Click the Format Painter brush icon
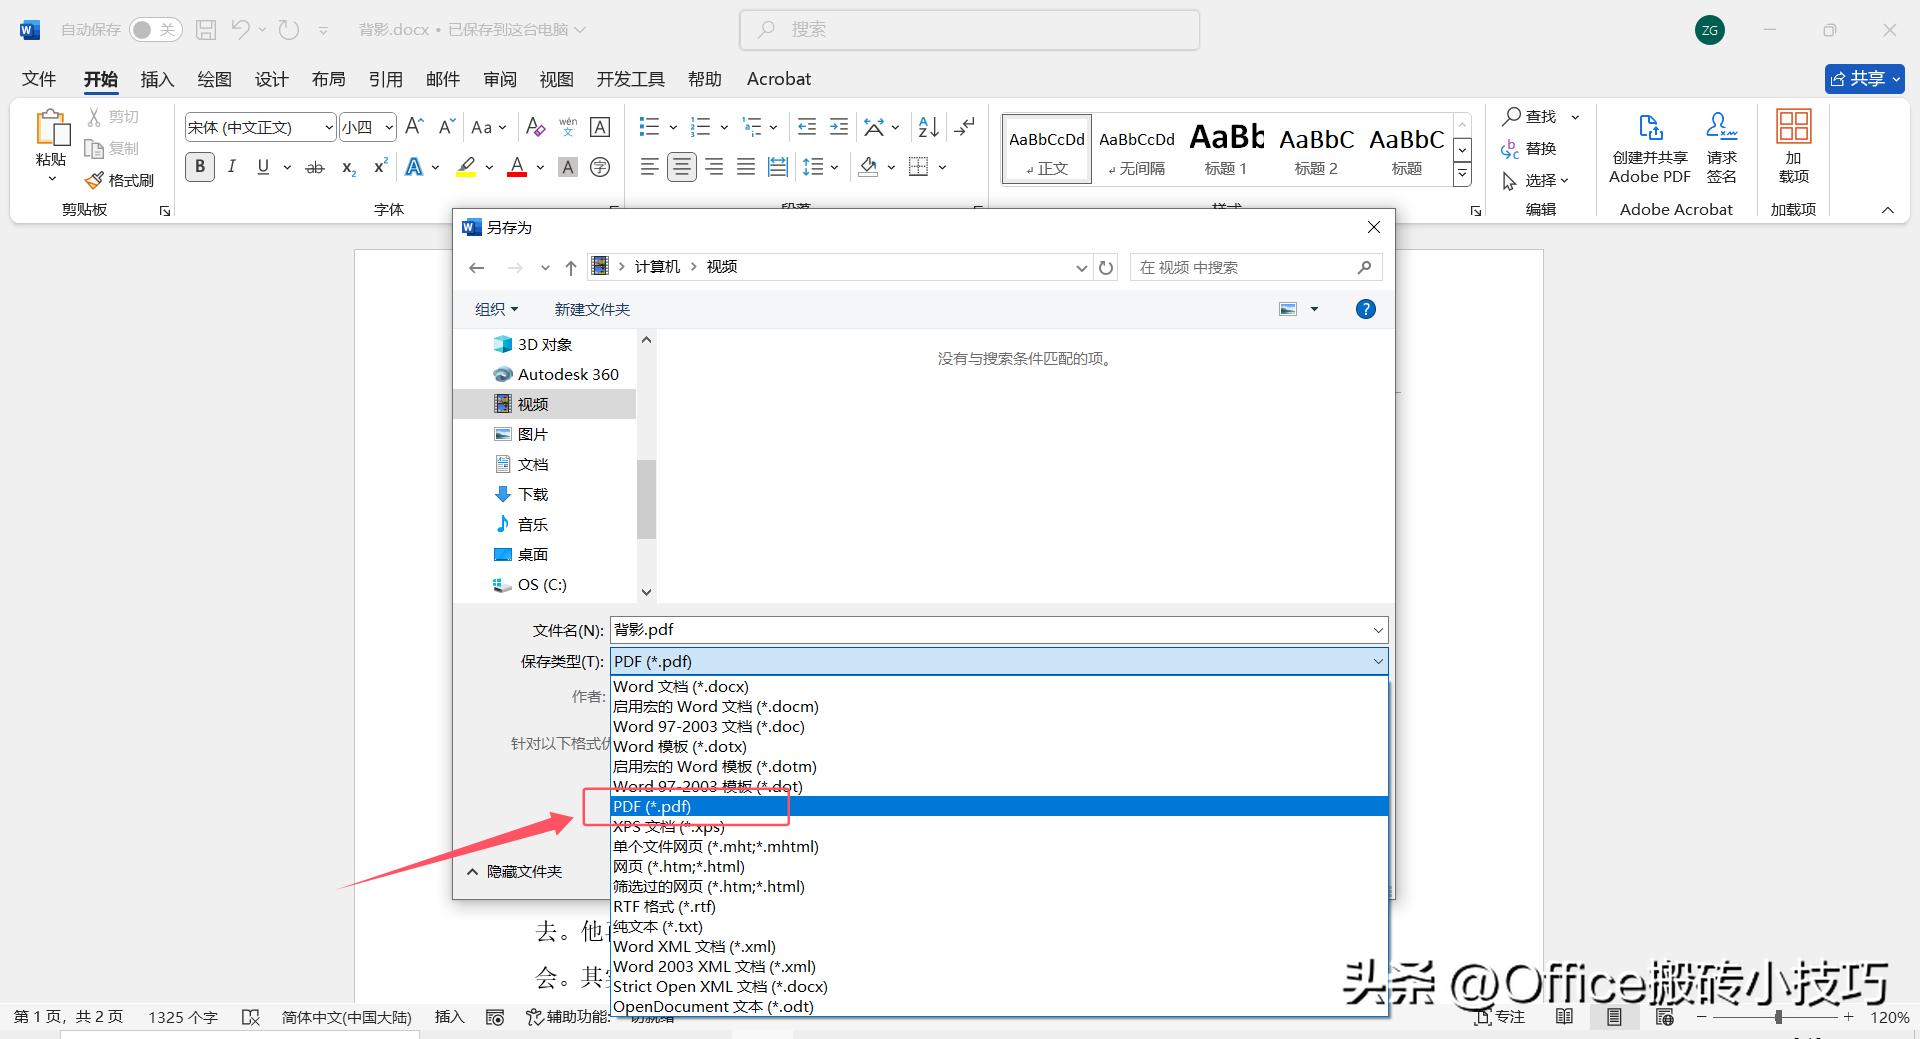 coord(95,180)
